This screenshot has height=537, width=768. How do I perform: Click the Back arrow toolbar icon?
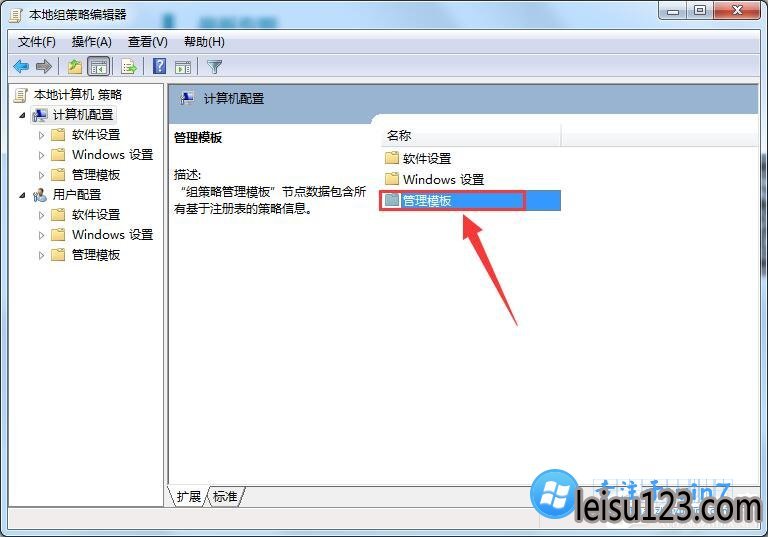(x=21, y=66)
